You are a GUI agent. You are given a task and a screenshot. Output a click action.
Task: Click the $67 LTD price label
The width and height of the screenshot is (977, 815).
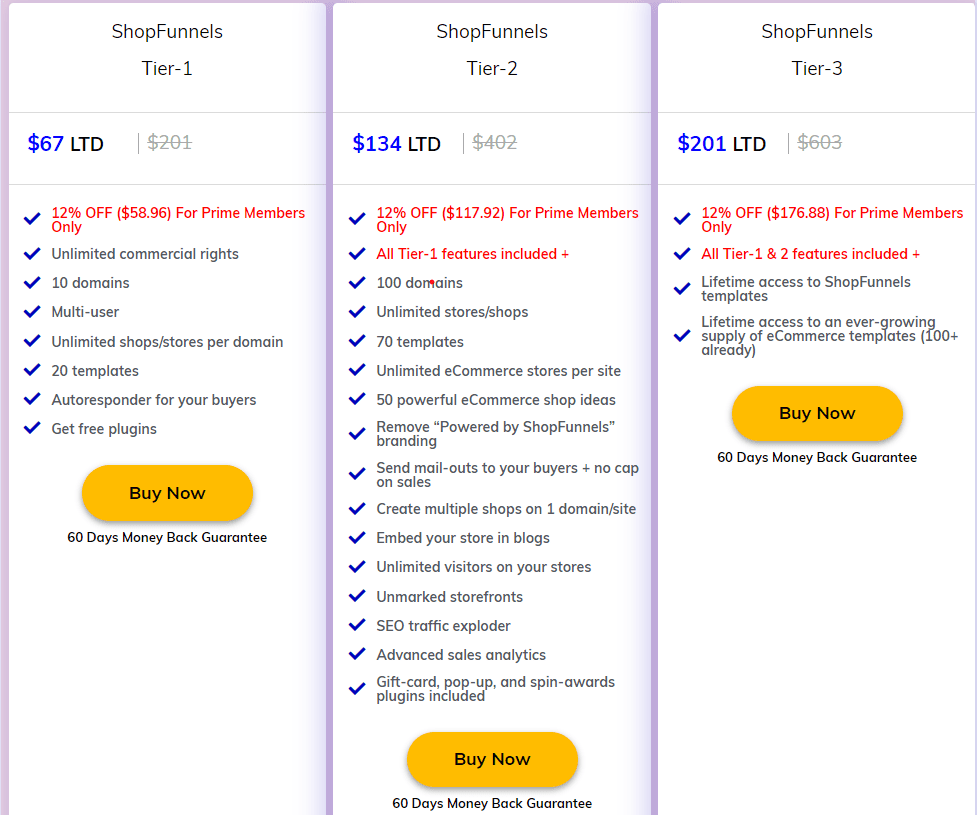coord(66,143)
